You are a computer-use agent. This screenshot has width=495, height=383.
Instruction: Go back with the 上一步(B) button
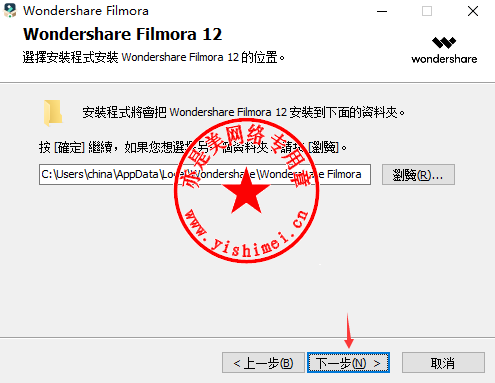[x=263, y=363]
